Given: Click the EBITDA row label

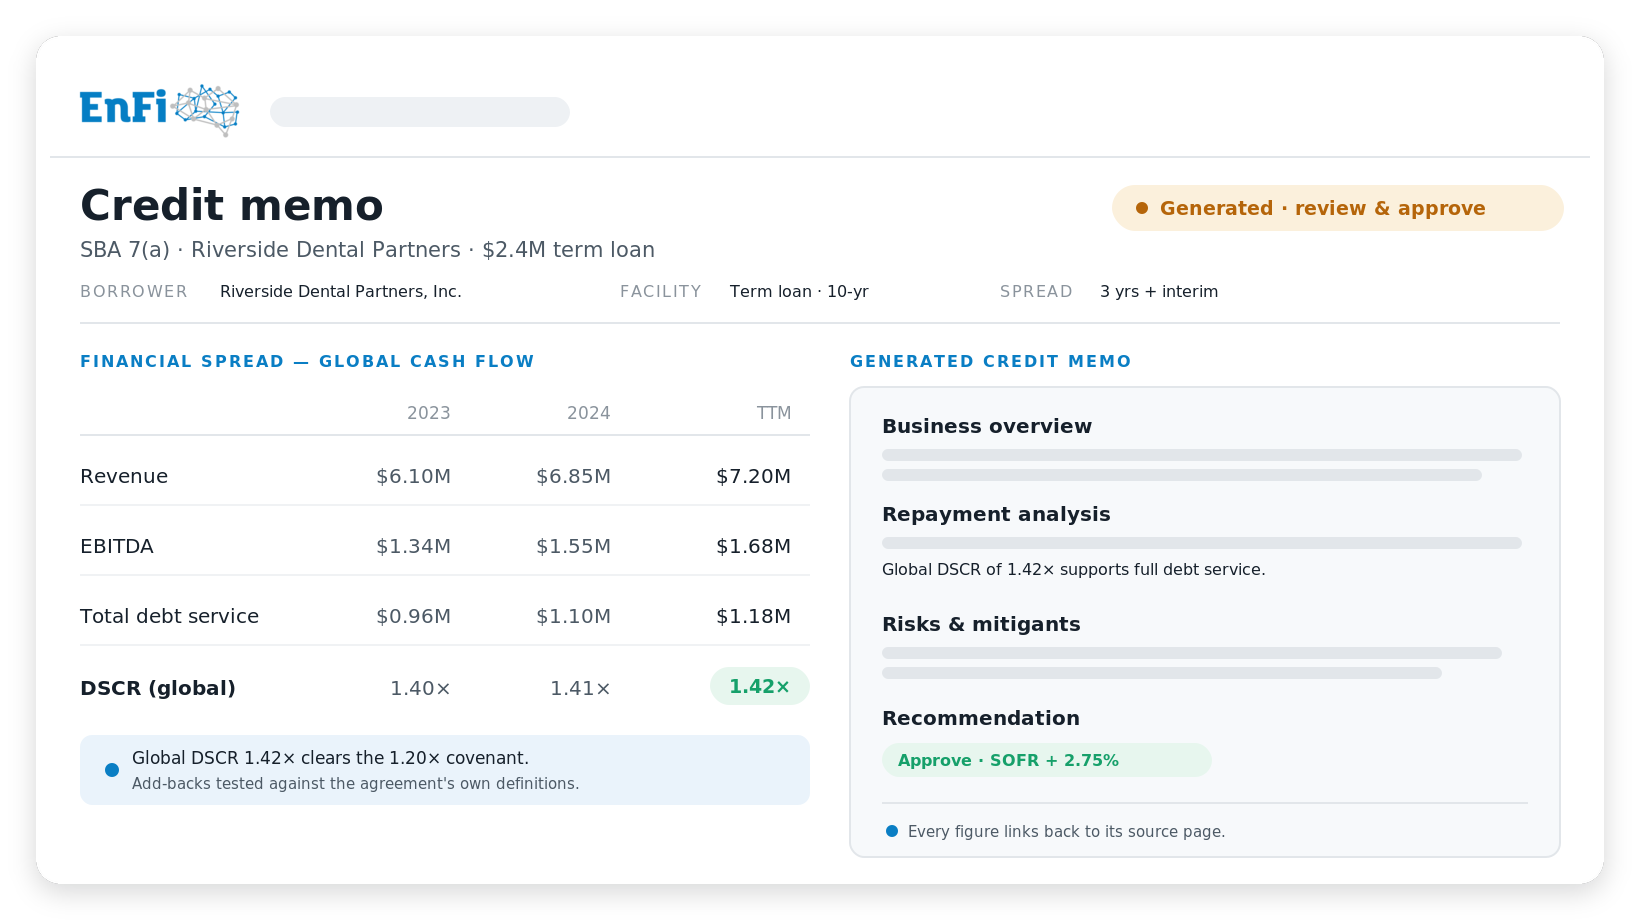Looking at the screenshot, I should (x=117, y=546).
